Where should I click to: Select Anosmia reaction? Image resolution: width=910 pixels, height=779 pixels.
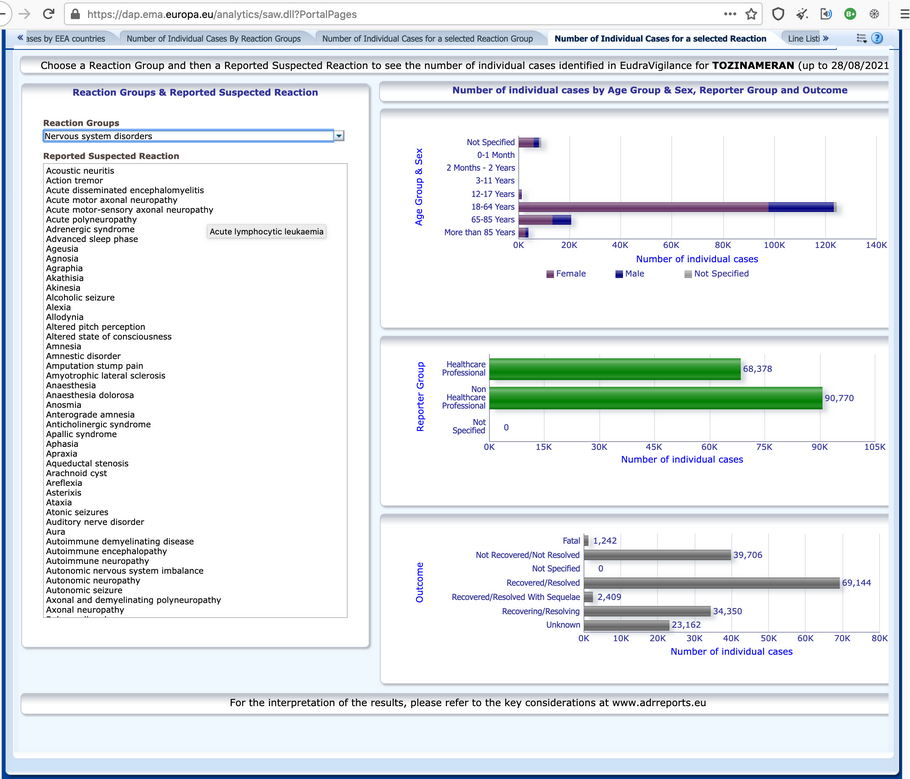(63, 405)
